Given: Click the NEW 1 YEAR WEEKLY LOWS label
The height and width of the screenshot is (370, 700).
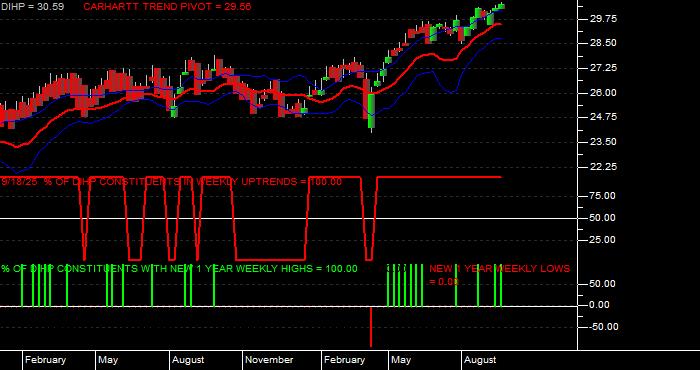Looking at the screenshot, I should [x=500, y=269].
